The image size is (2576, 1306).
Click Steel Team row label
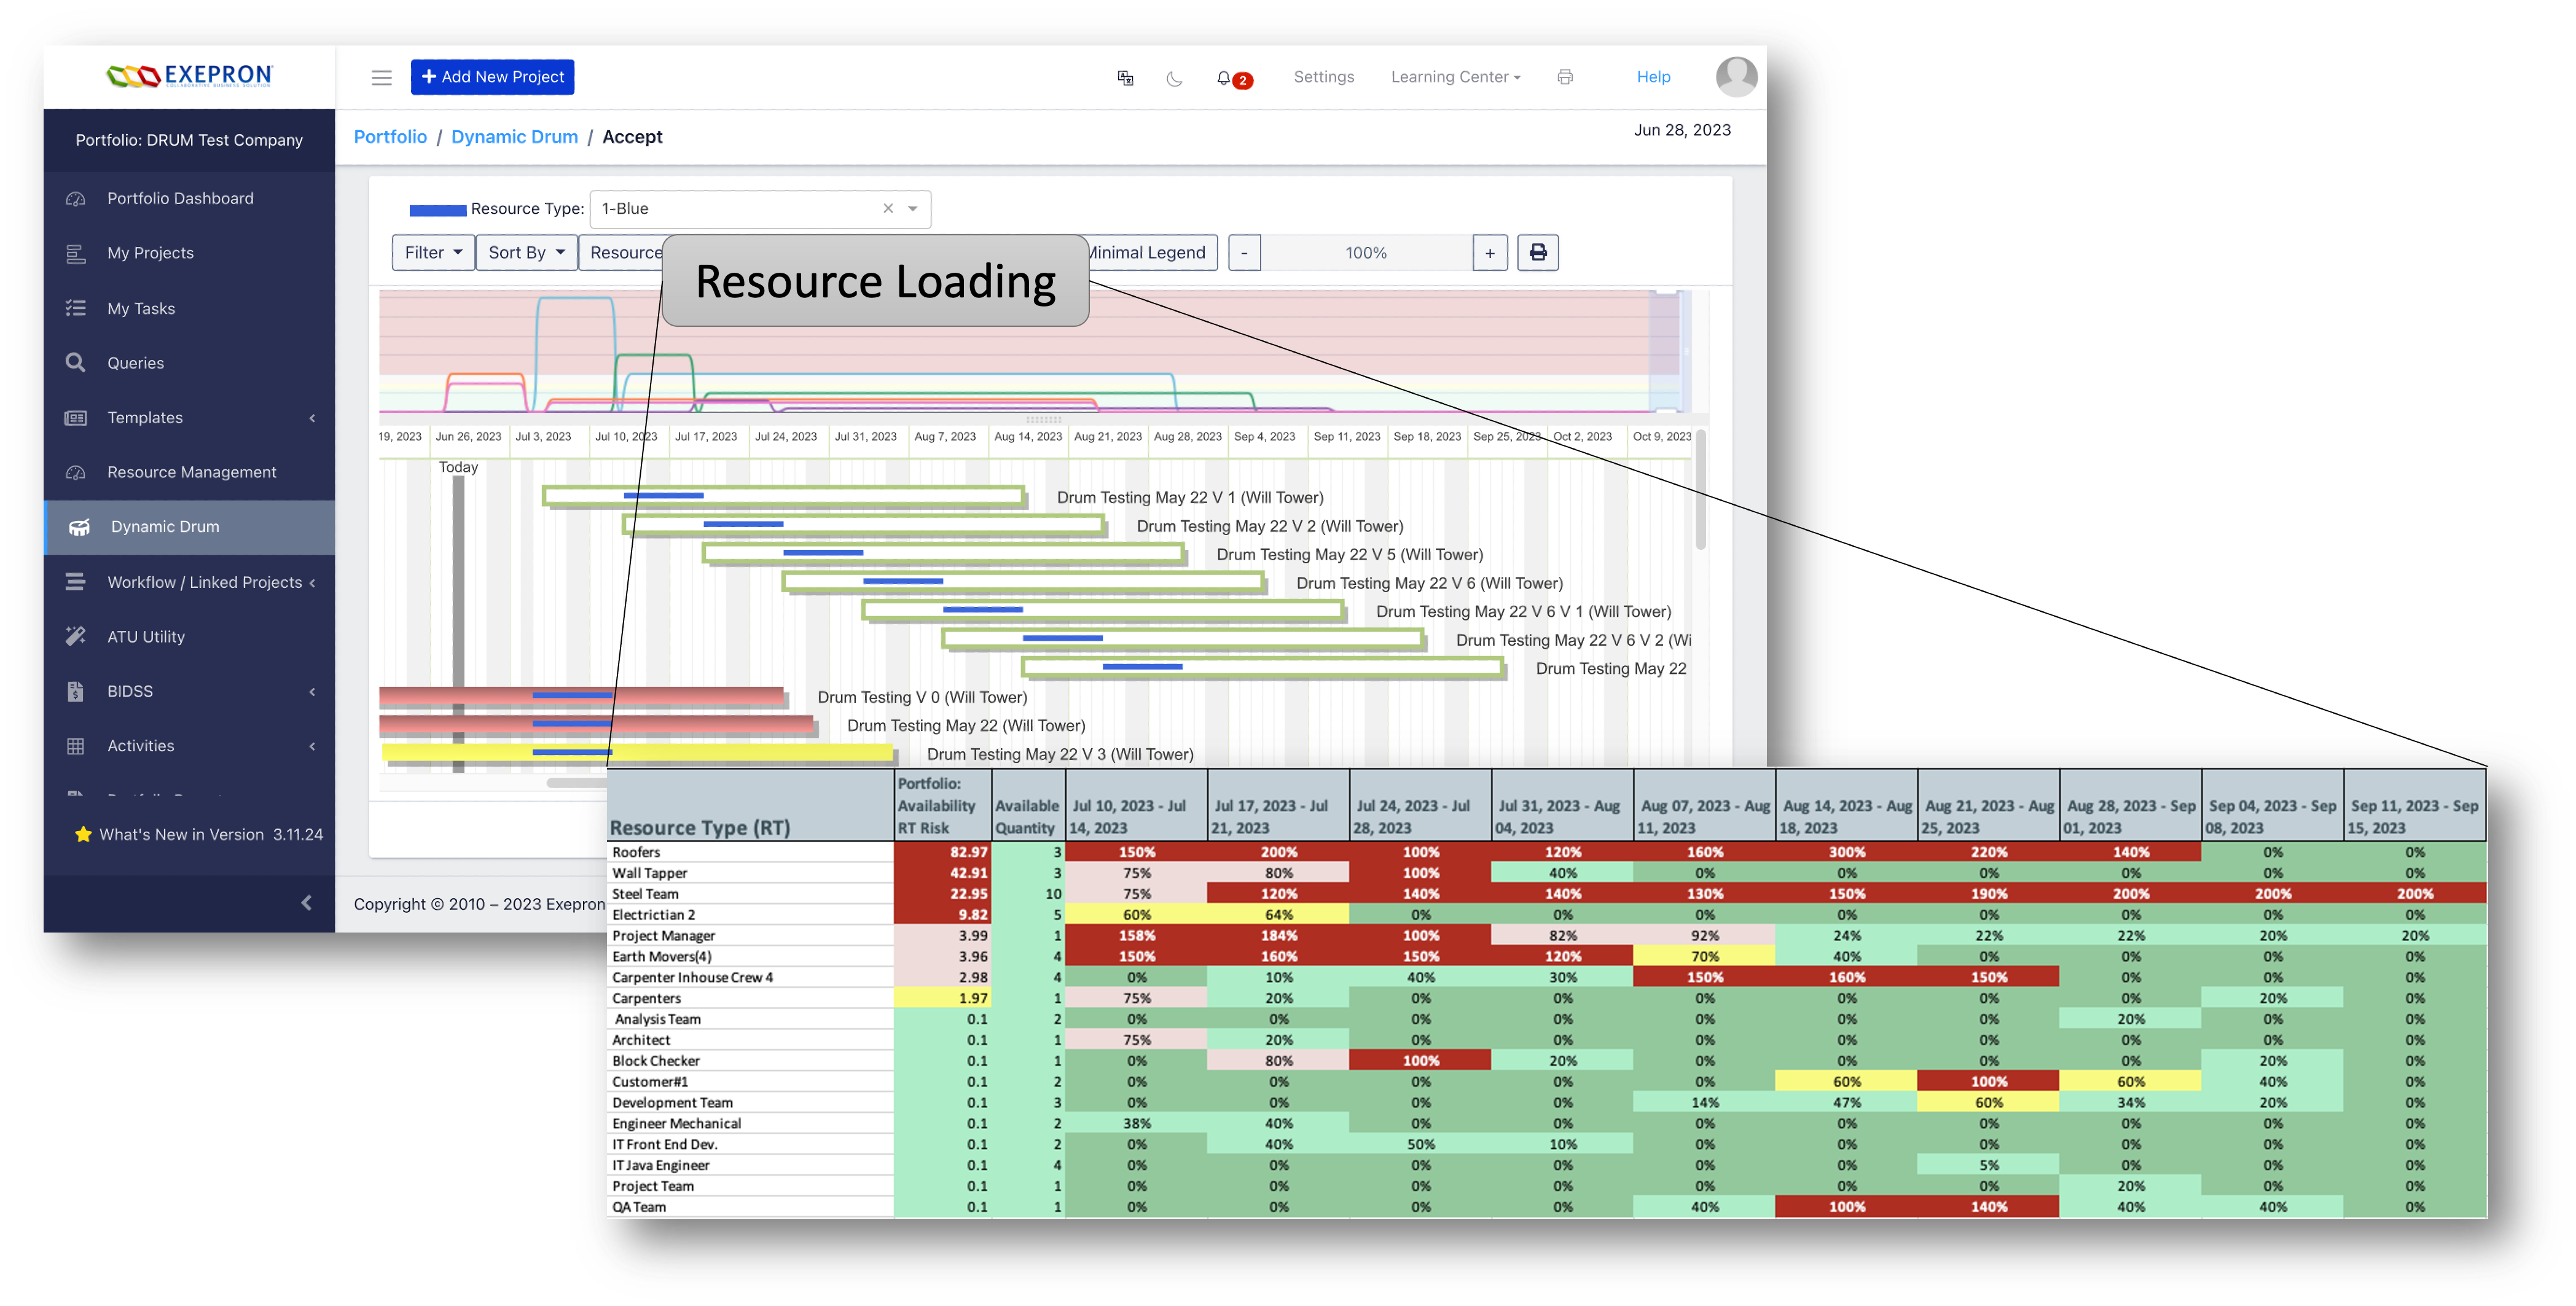coord(645,894)
